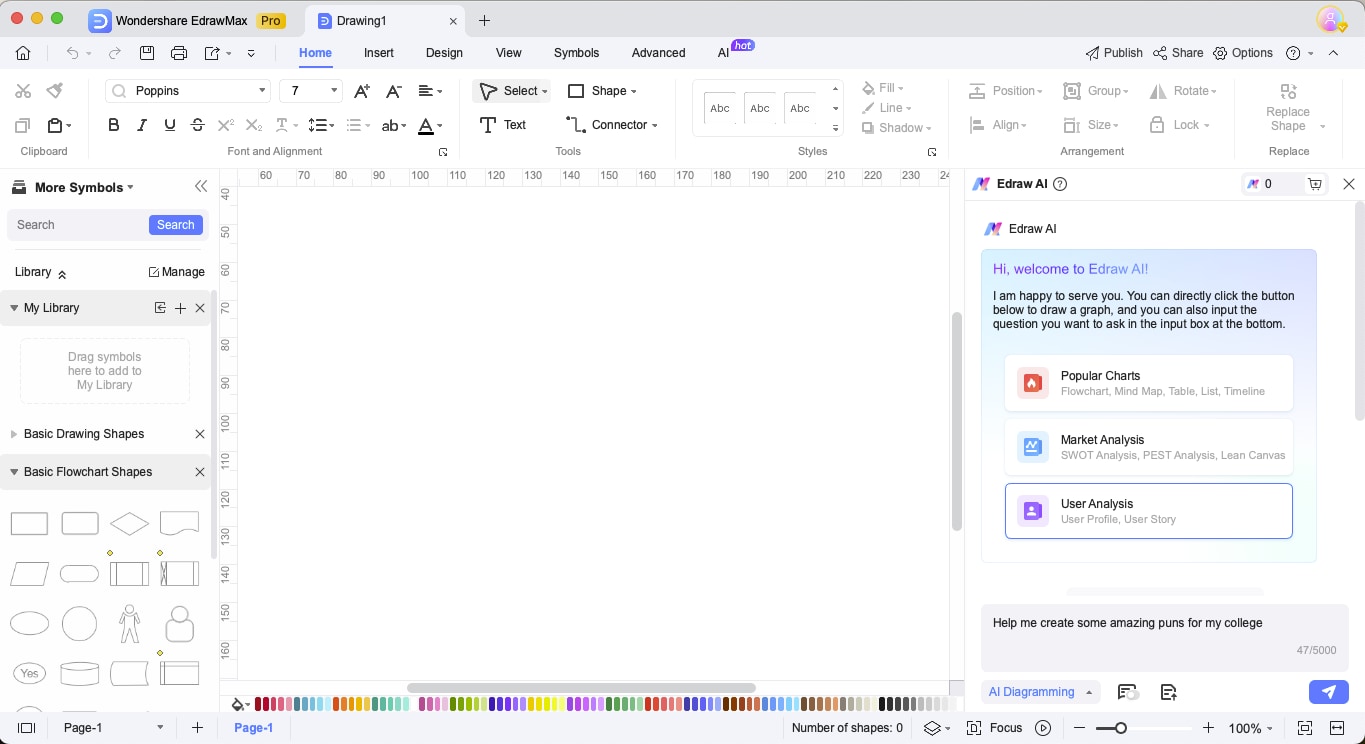1365x744 pixels.
Task: Toggle Strikethrough formatting
Action: click(198, 125)
